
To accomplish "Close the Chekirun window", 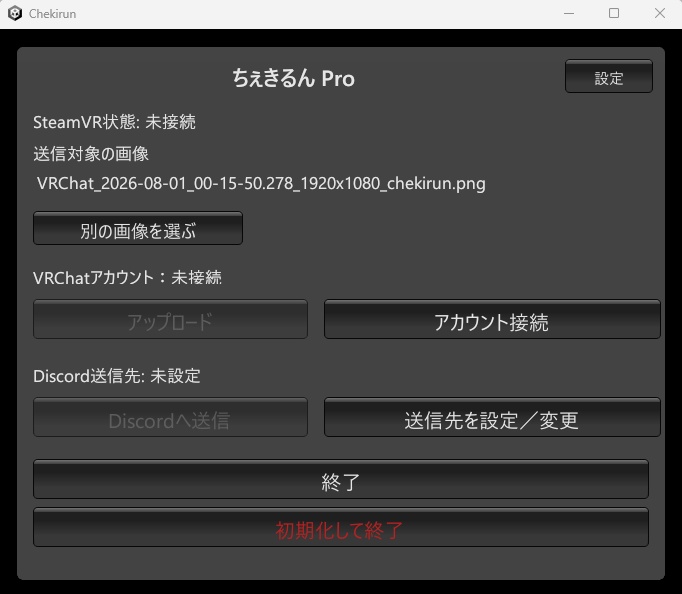I will pyautogui.click(x=660, y=13).
